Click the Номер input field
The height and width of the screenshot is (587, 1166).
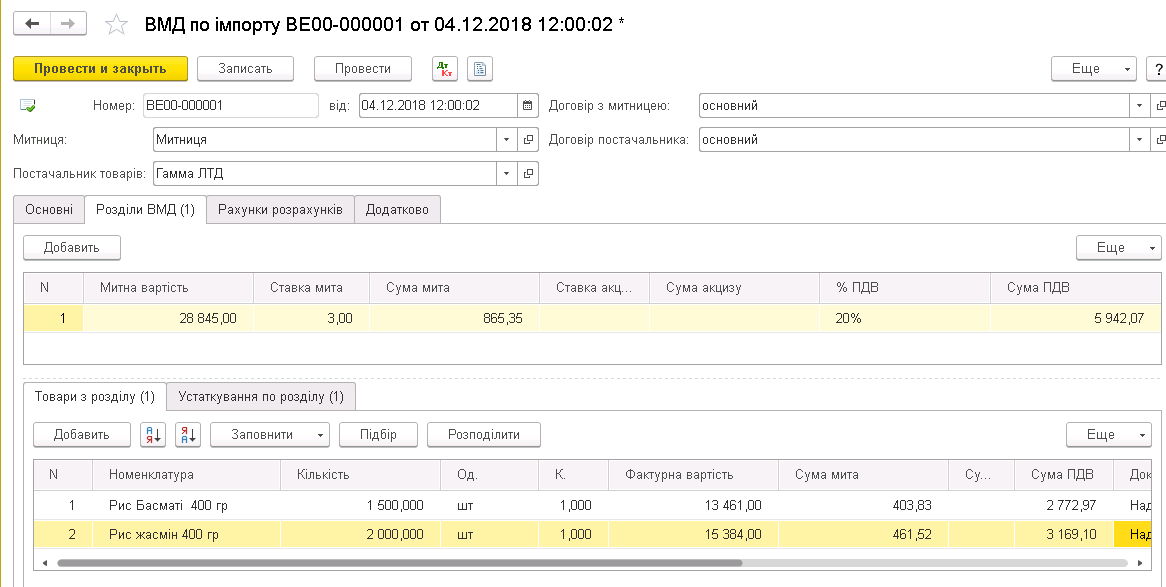point(231,106)
